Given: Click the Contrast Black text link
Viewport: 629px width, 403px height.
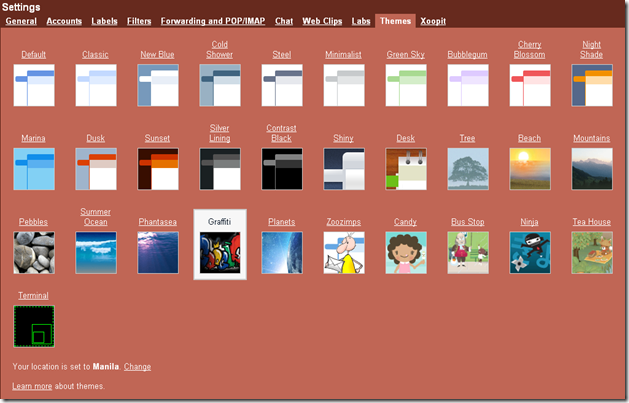Looking at the screenshot, I should pos(282,133).
